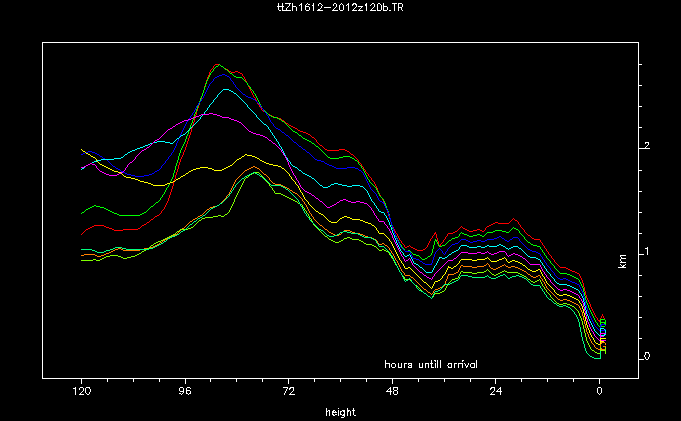Click the red 'A' trajectory end marker
Screen dimensions: 681x421
point(602,318)
